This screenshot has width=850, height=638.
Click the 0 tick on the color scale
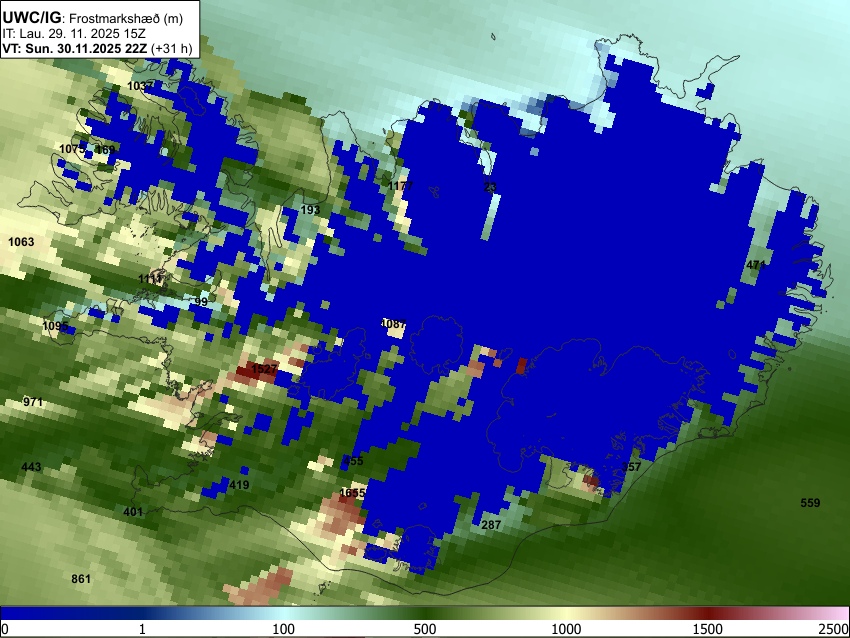(5, 629)
